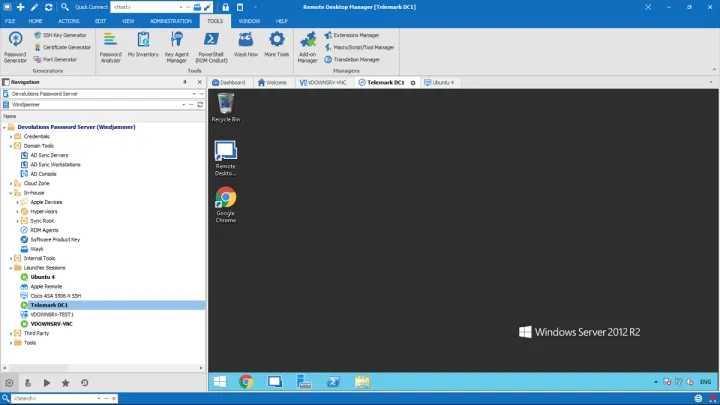Expand the Cloud Zone folder
The image size is (720, 405).
click(x=10, y=183)
